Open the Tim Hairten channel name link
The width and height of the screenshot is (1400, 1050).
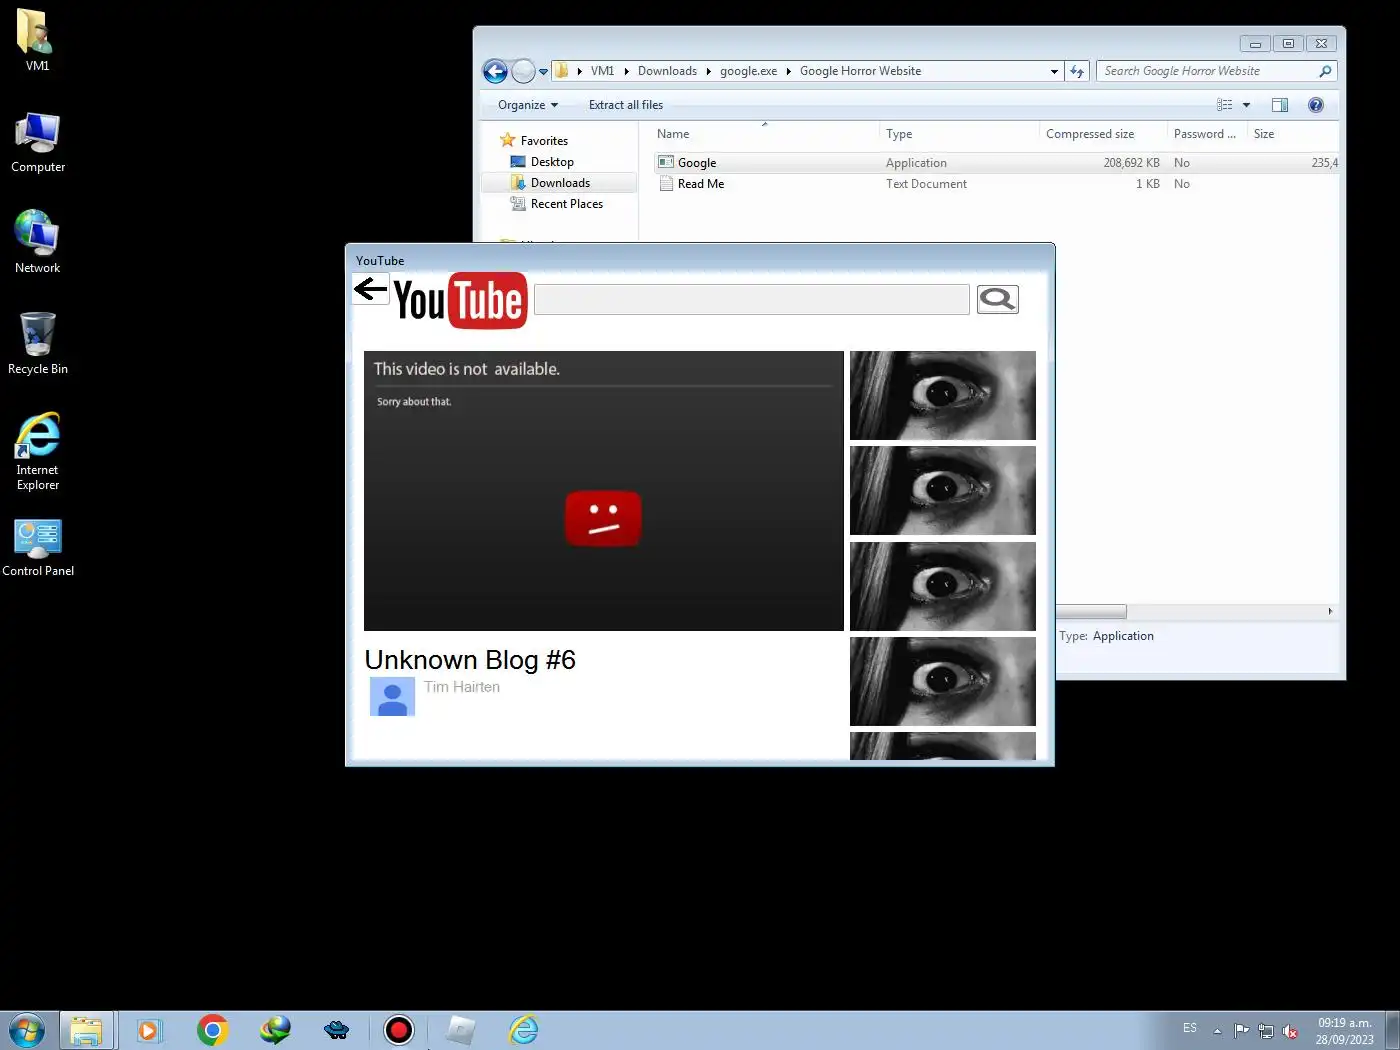pyautogui.click(x=462, y=687)
